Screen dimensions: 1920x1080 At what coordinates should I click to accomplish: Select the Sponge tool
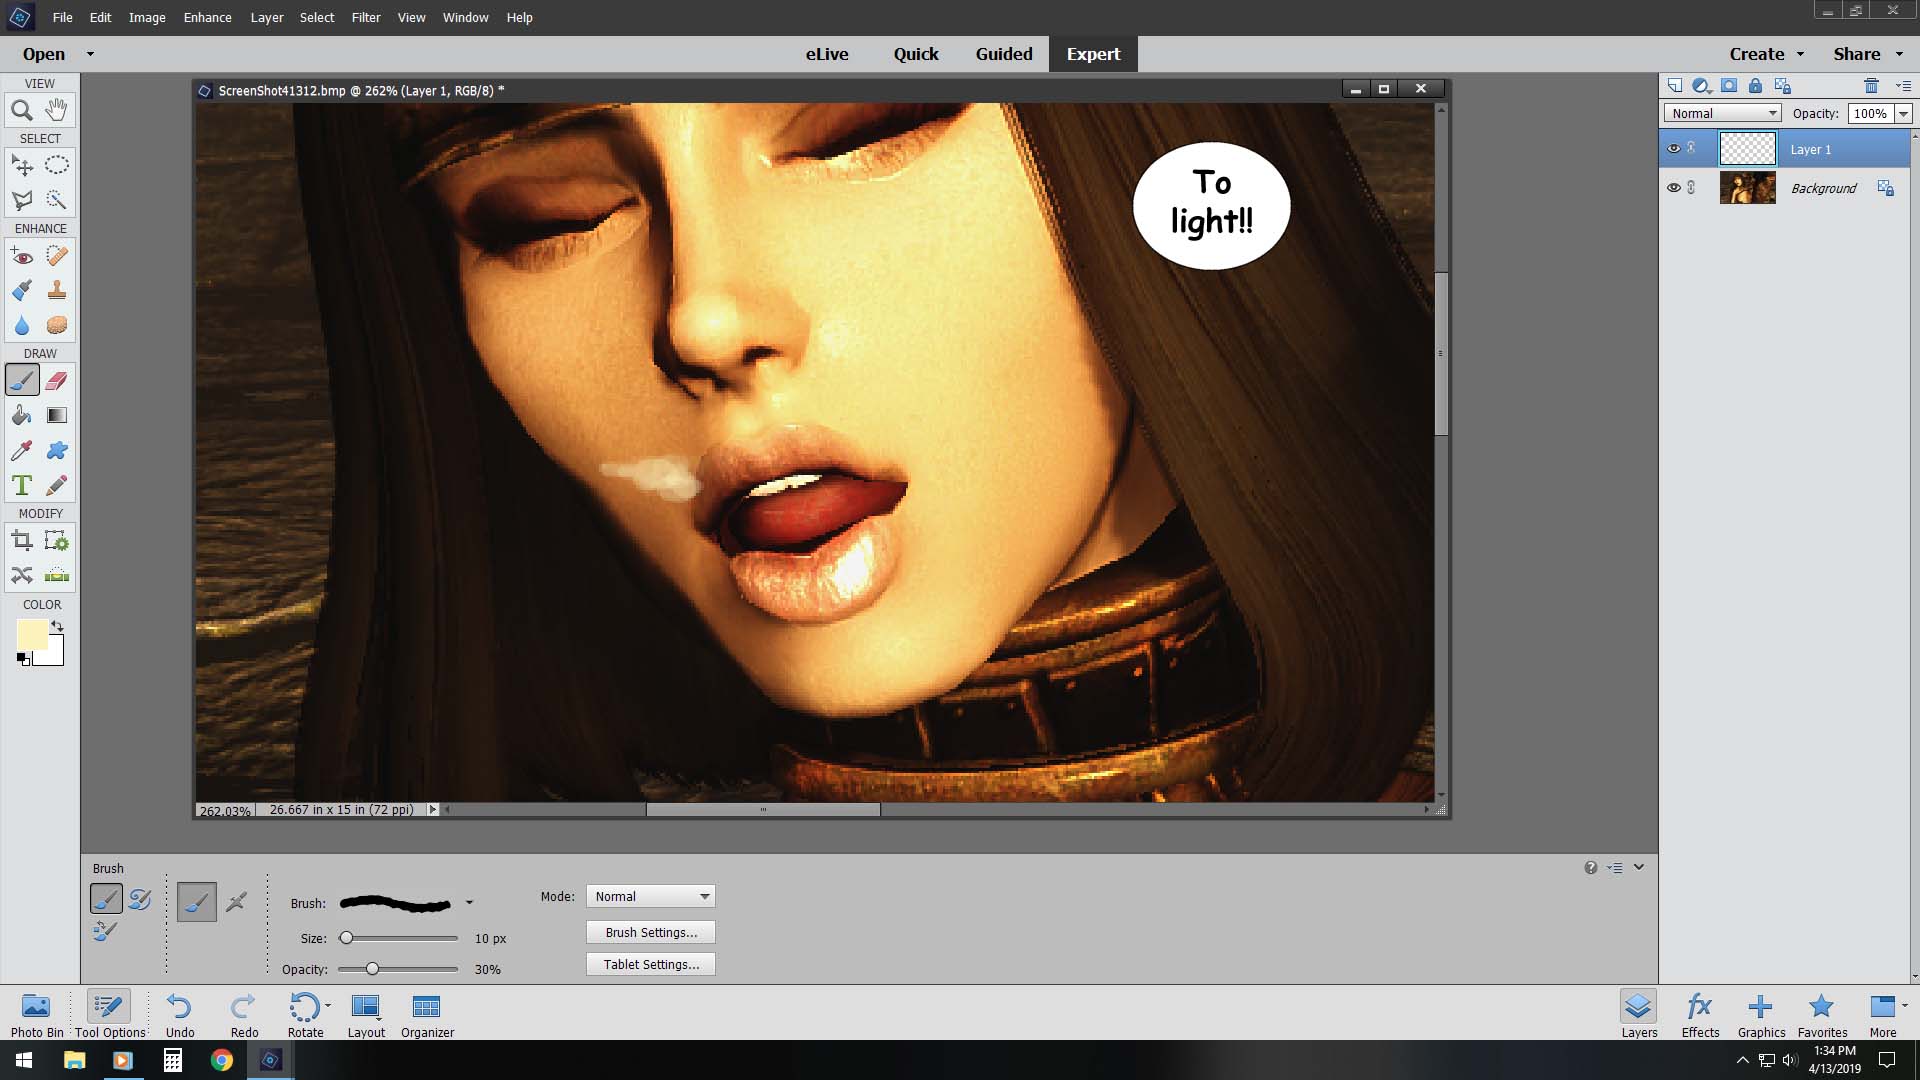pos(57,326)
